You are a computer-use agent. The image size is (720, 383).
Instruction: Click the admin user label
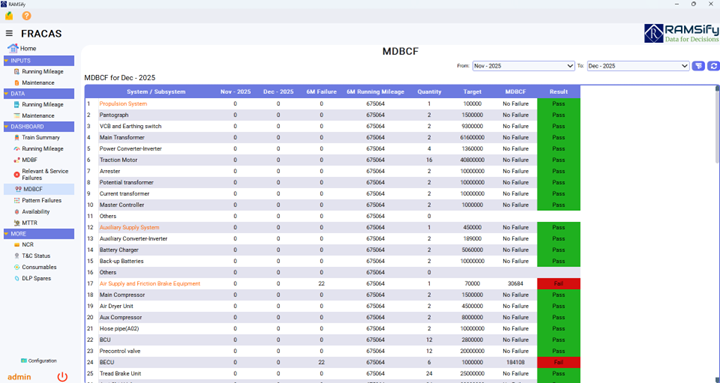[x=19, y=377]
